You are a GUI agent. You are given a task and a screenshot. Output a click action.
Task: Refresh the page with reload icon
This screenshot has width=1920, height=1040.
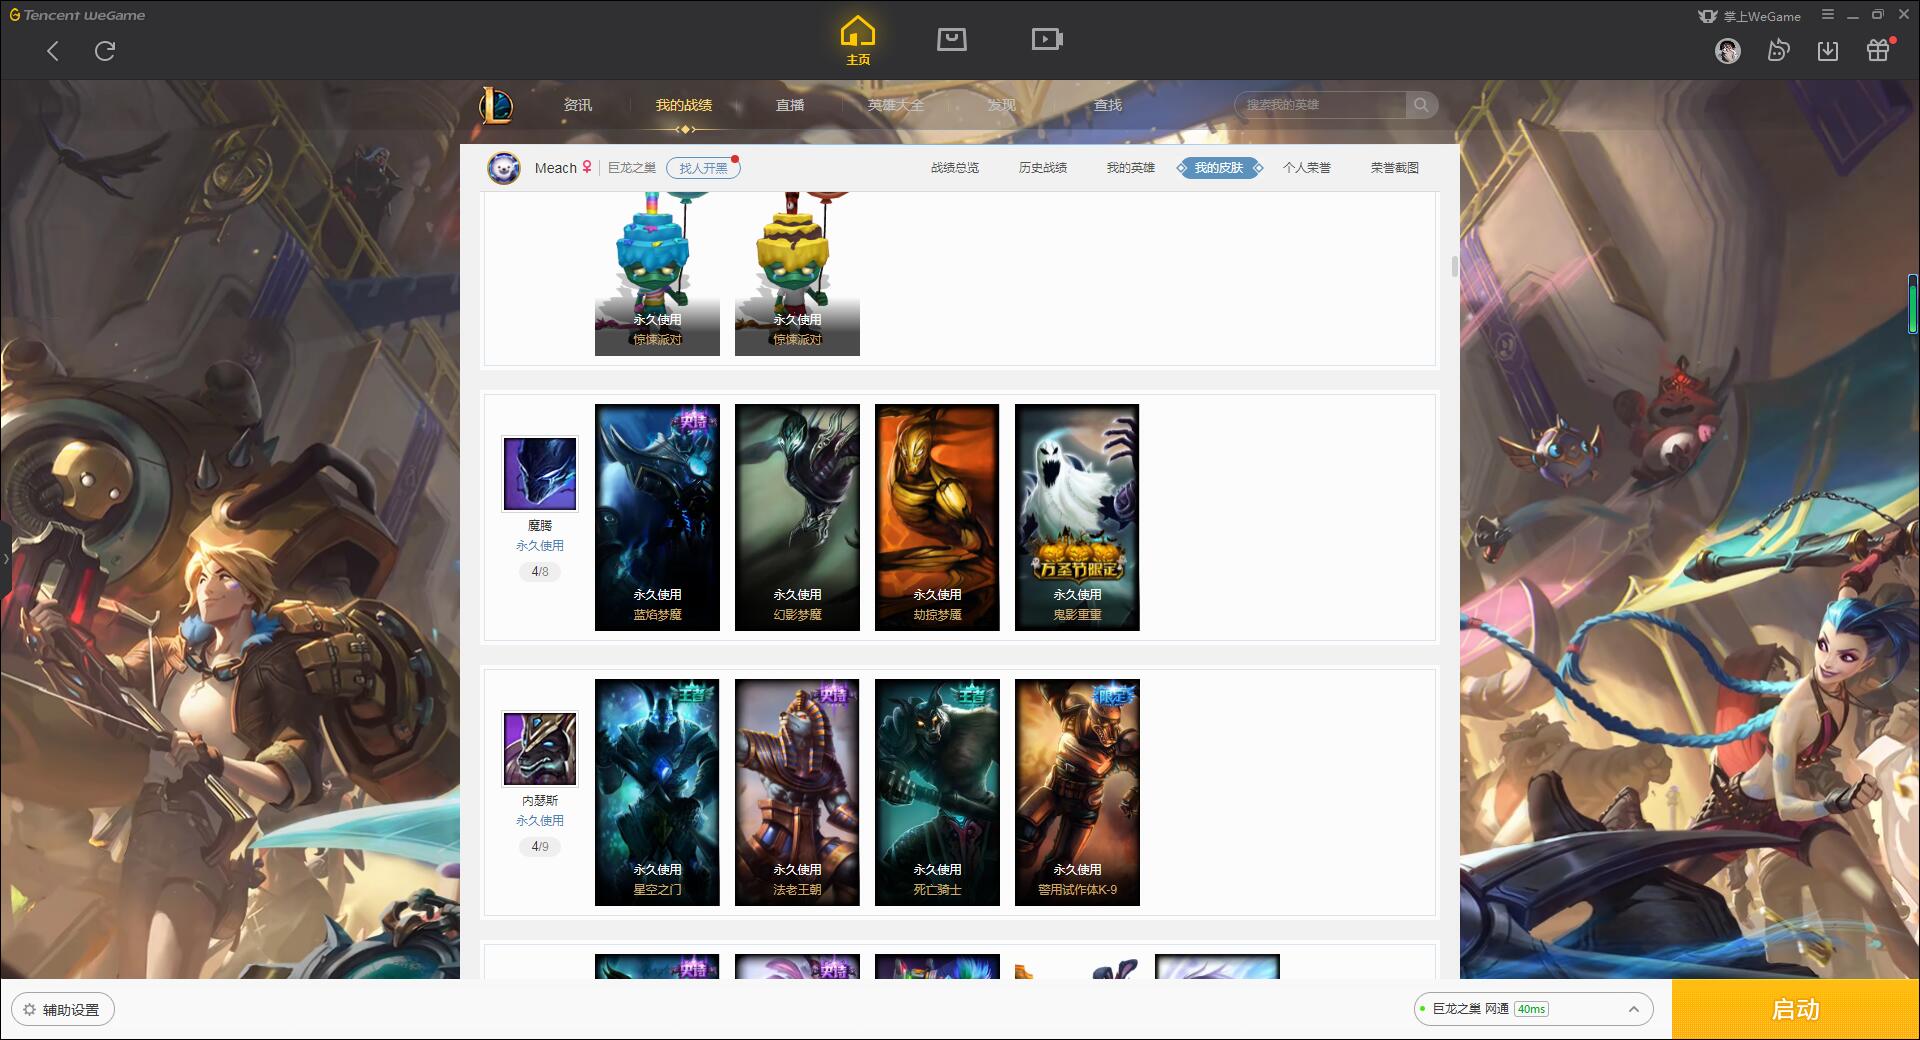105,51
